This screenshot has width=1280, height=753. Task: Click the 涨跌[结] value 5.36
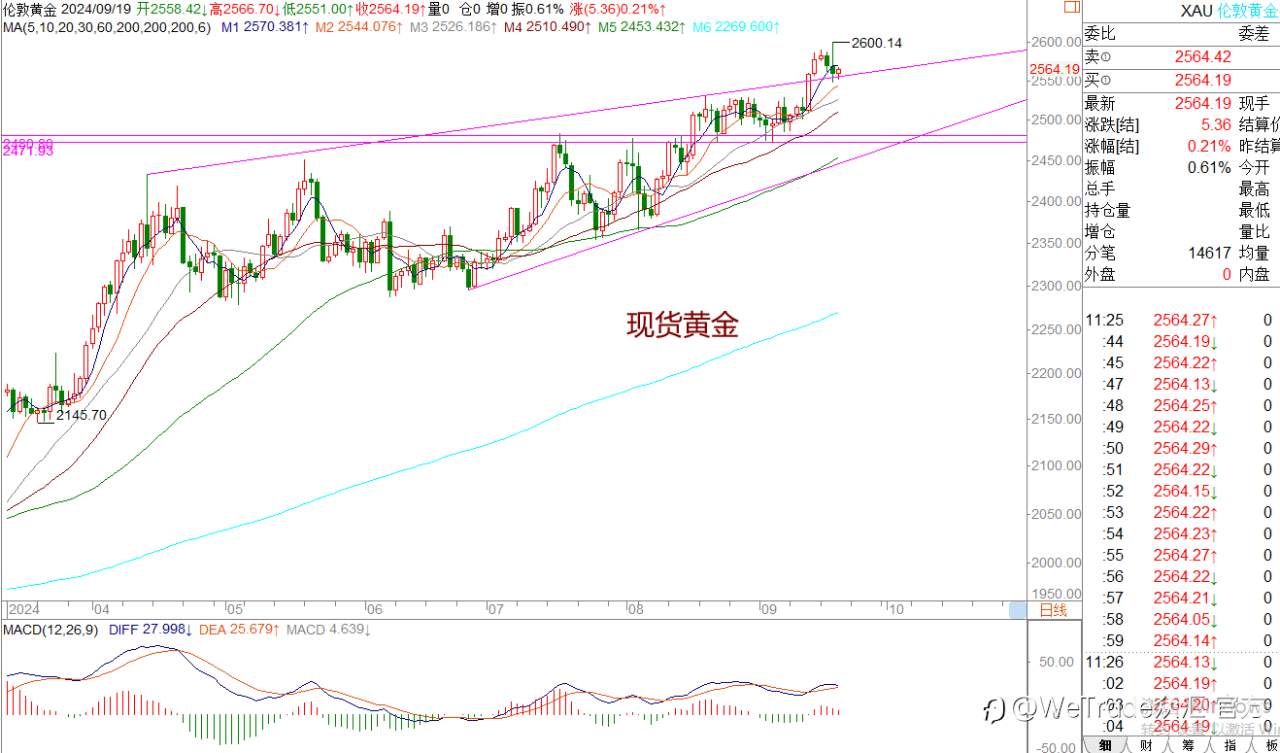(x=1214, y=124)
